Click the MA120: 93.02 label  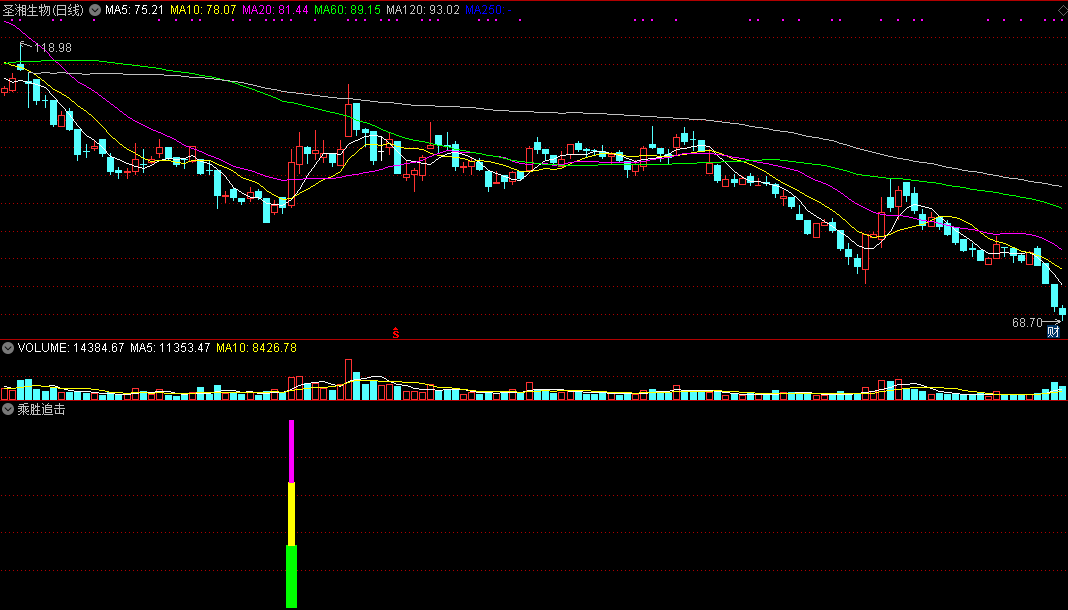(423, 10)
